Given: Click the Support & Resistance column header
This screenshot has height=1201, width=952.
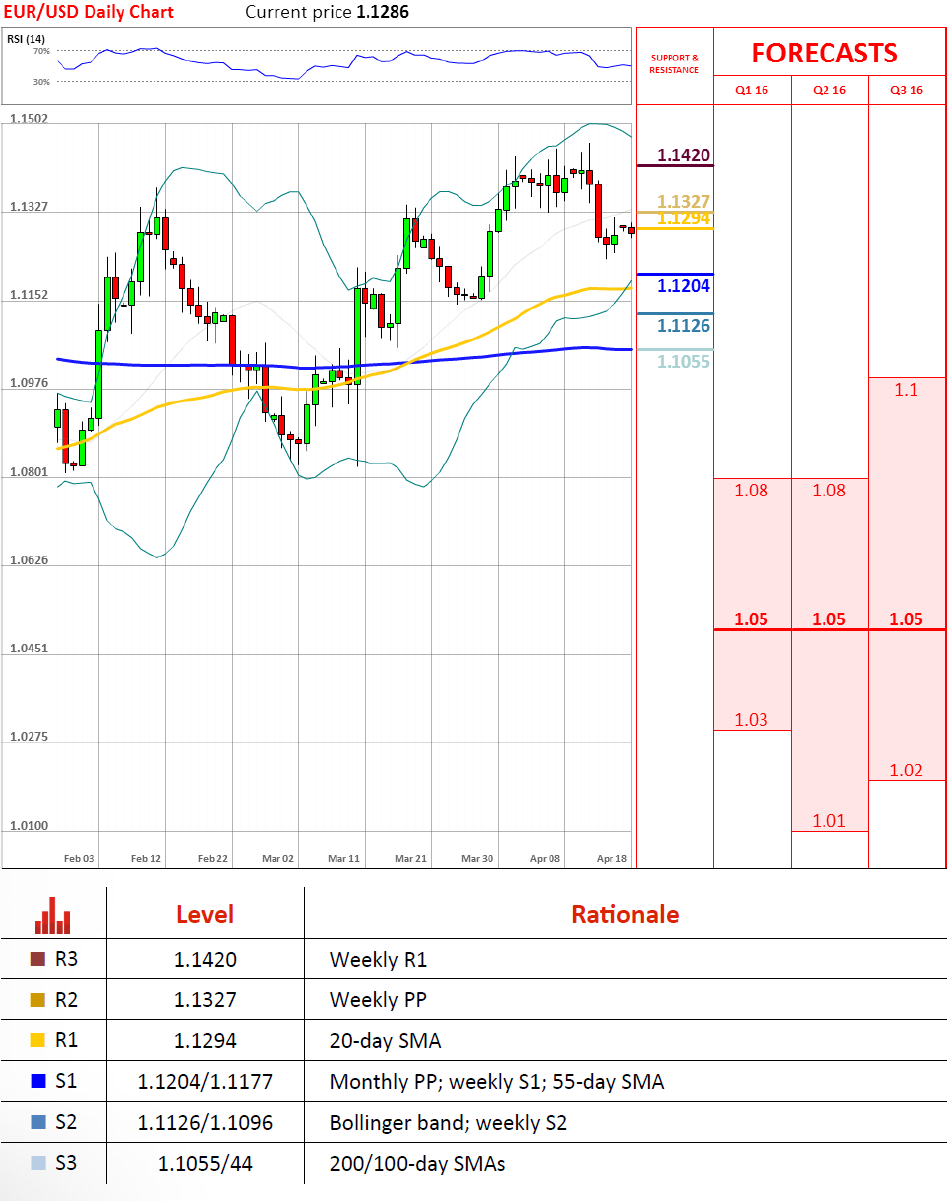Looking at the screenshot, I should click(x=675, y=64).
